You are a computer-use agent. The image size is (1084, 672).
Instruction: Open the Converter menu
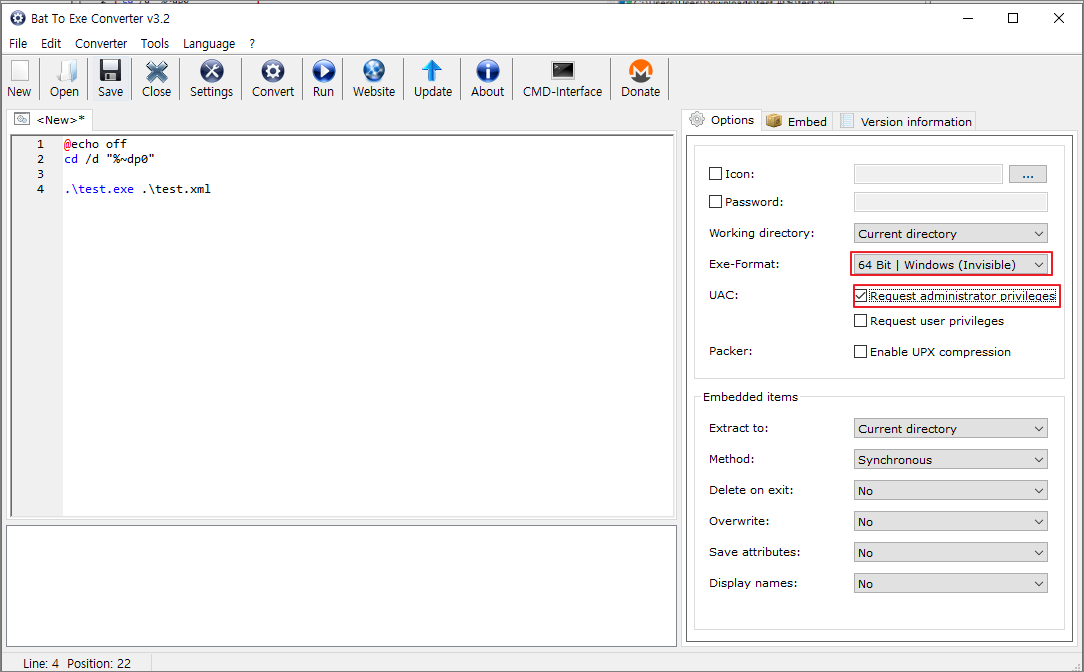pos(101,44)
